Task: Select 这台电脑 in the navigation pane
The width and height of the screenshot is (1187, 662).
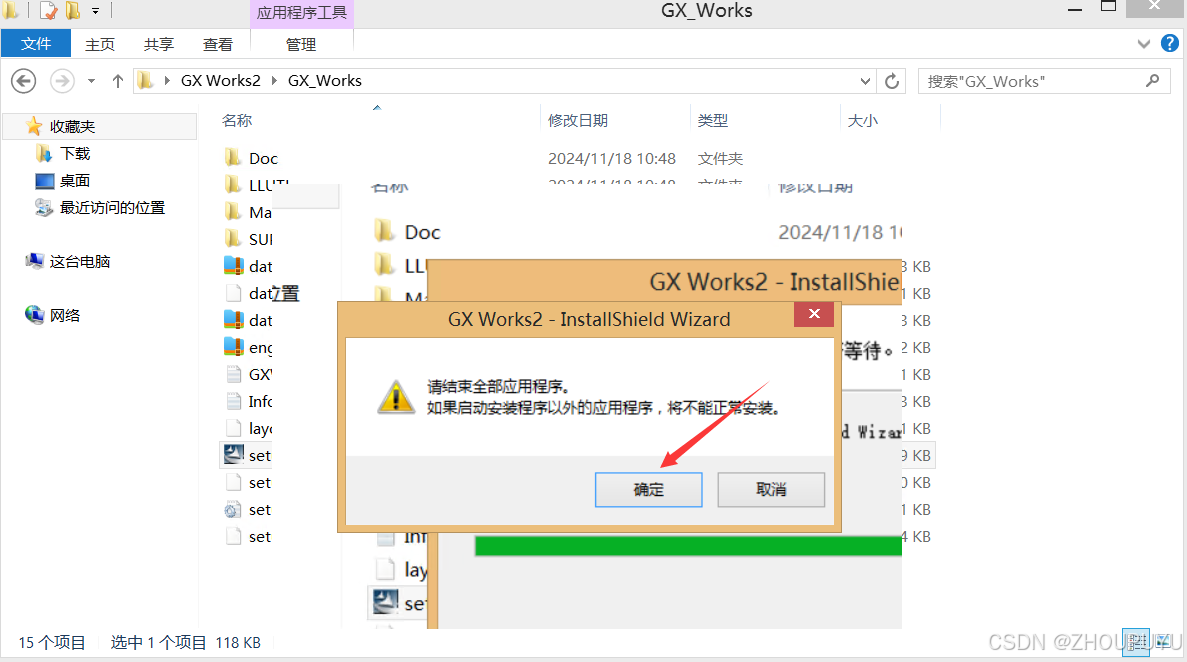Action: 79,261
